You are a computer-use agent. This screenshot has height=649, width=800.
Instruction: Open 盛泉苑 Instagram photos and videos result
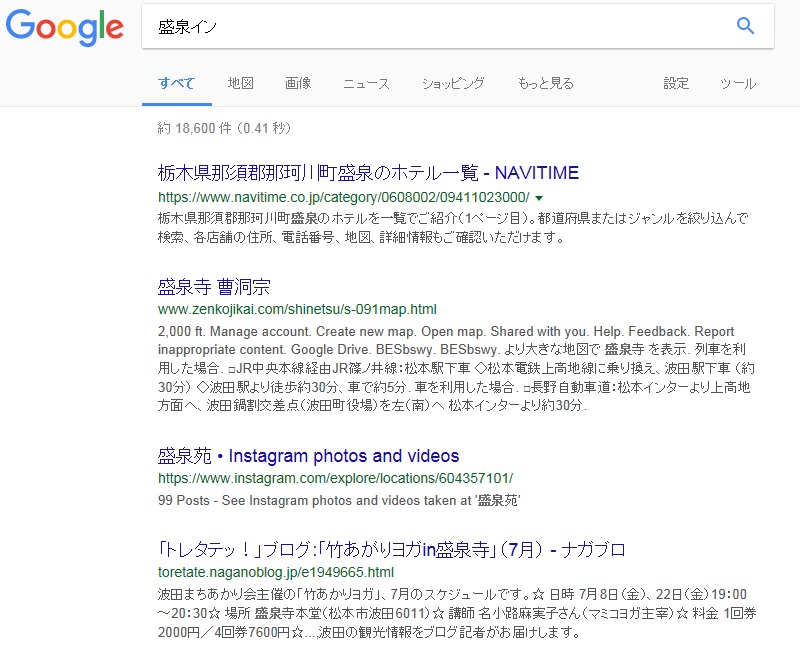[308, 456]
